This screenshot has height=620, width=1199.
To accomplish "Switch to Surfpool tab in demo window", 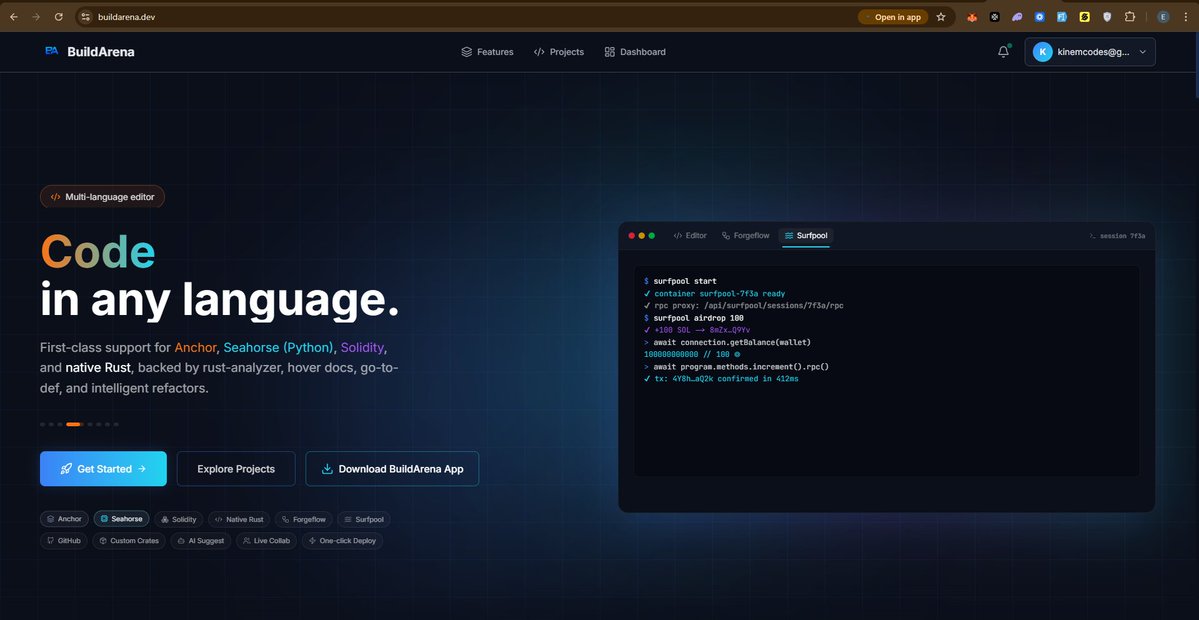I will pos(806,235).
